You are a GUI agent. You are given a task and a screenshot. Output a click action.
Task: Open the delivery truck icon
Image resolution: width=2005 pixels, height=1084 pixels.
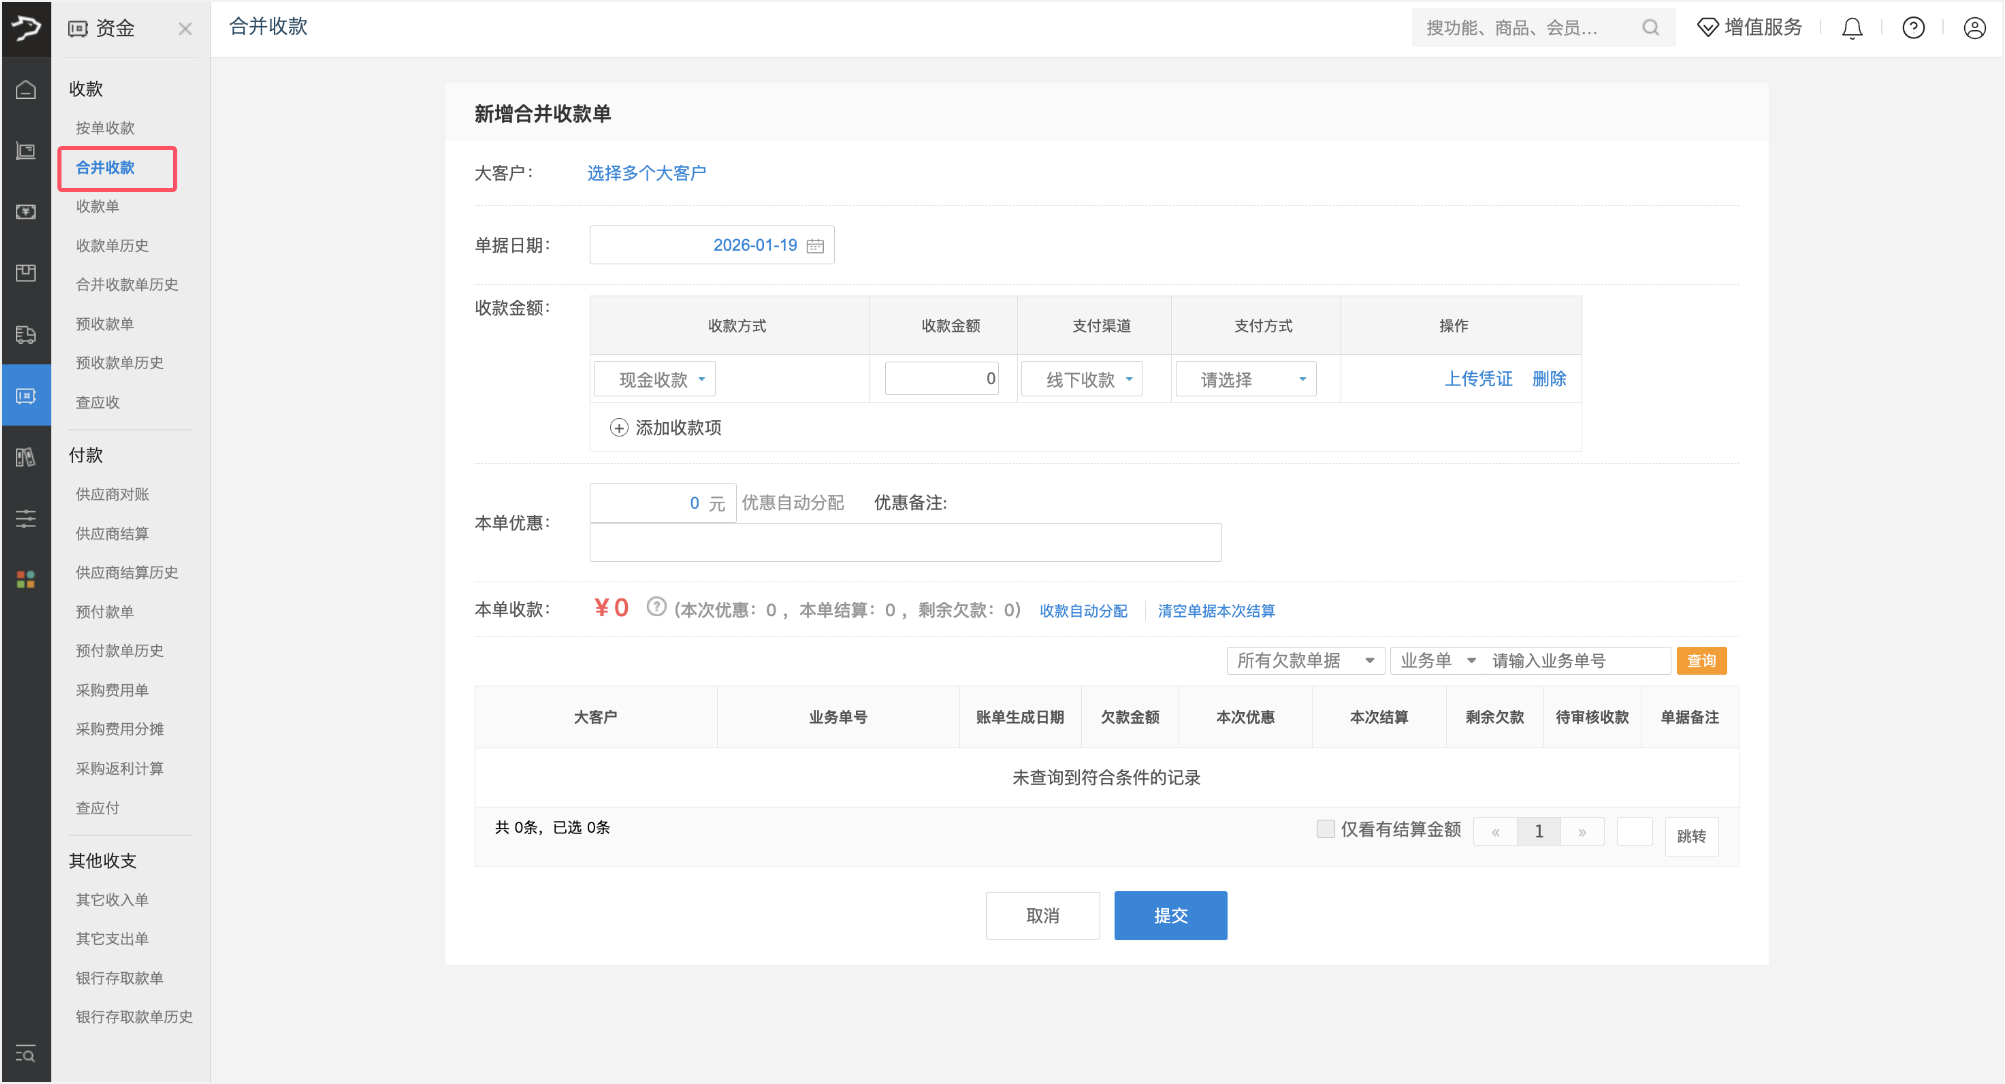[x=26, y=334]
